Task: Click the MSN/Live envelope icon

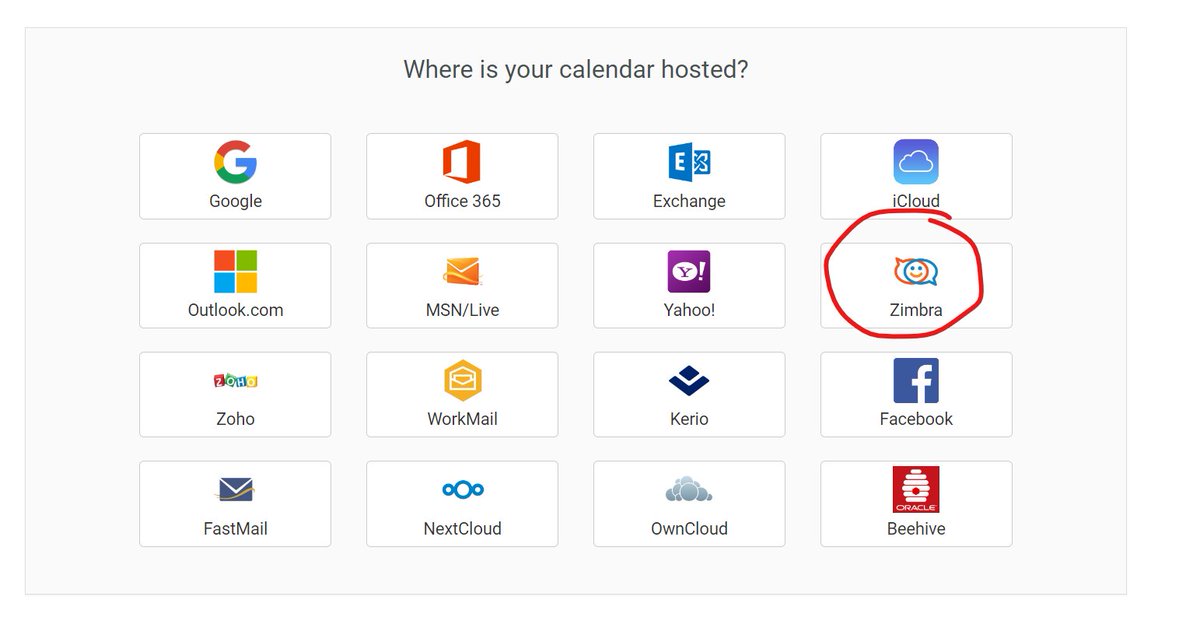Action: pyautogui.click(x=462, y=271)
